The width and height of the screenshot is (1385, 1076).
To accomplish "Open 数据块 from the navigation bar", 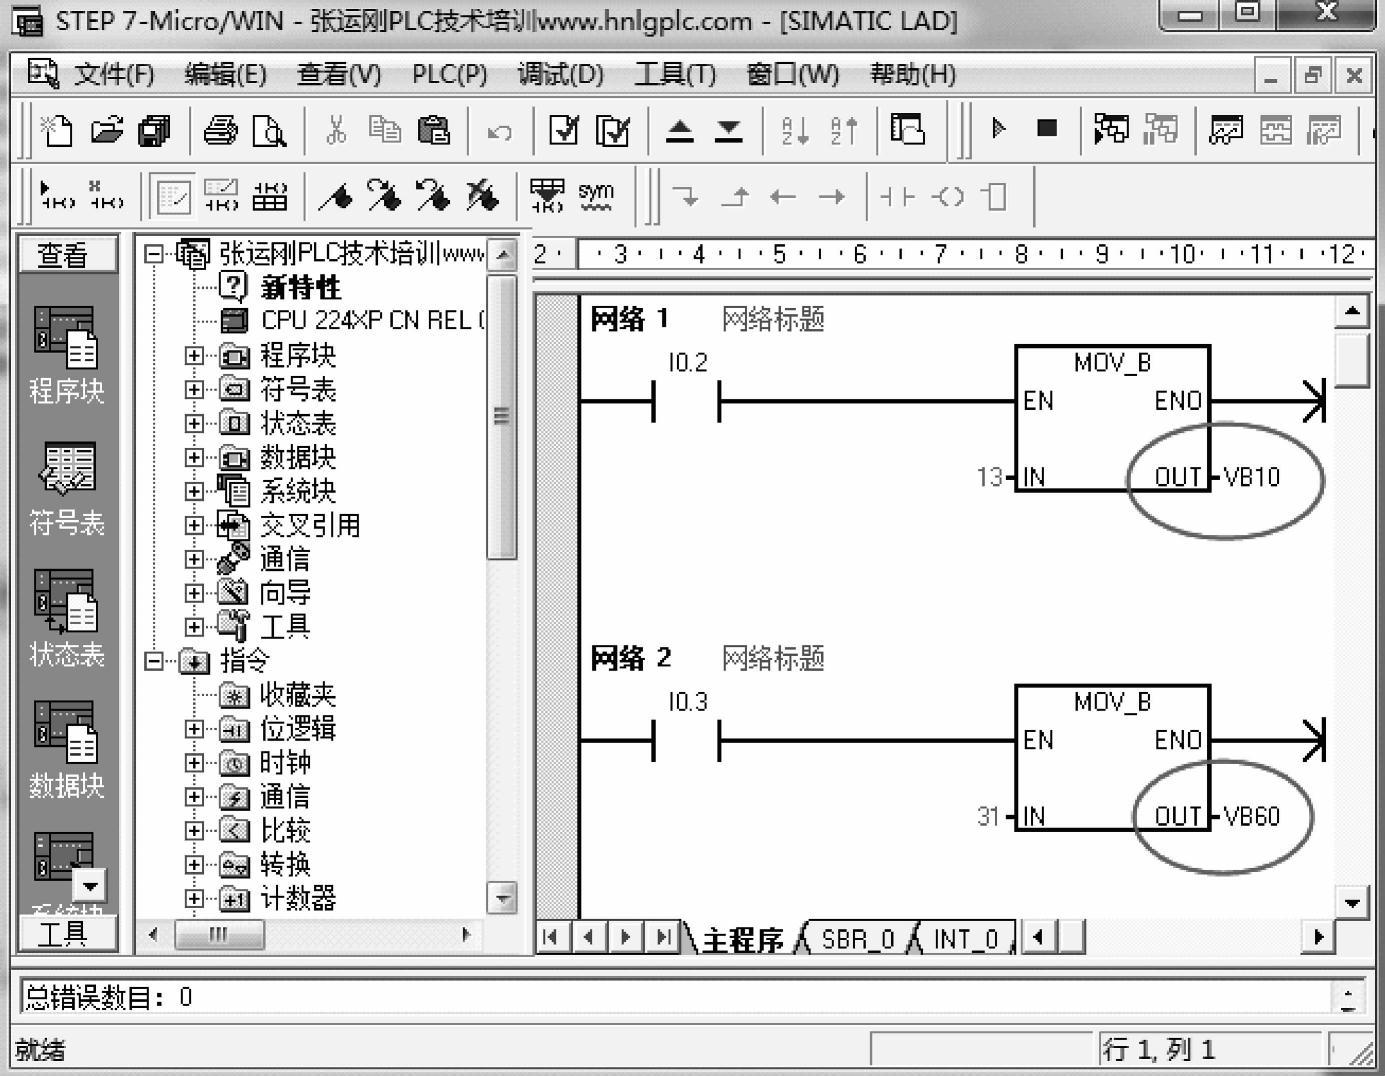I will [66, 749].
